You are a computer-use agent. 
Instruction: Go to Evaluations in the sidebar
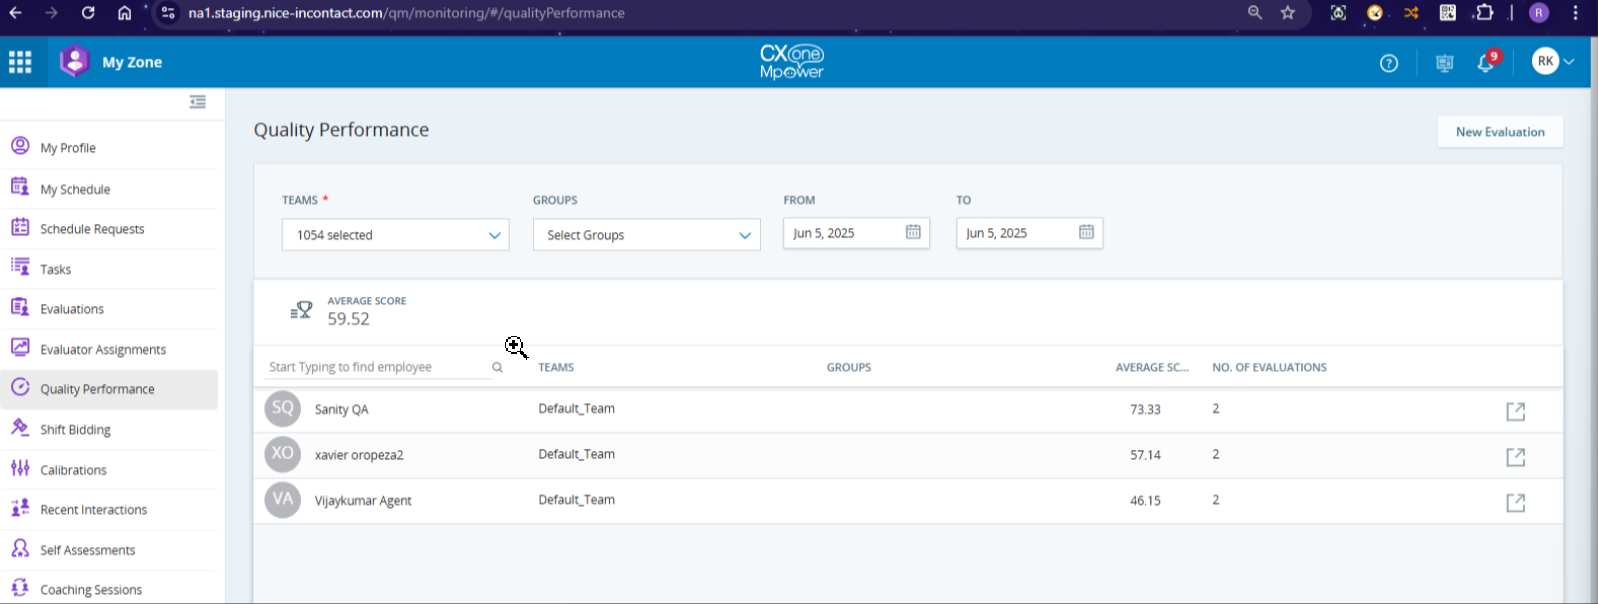72,309
